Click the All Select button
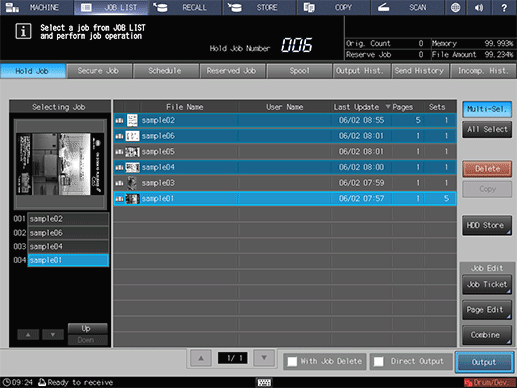517x388 pixels. [x=487, y=129]
